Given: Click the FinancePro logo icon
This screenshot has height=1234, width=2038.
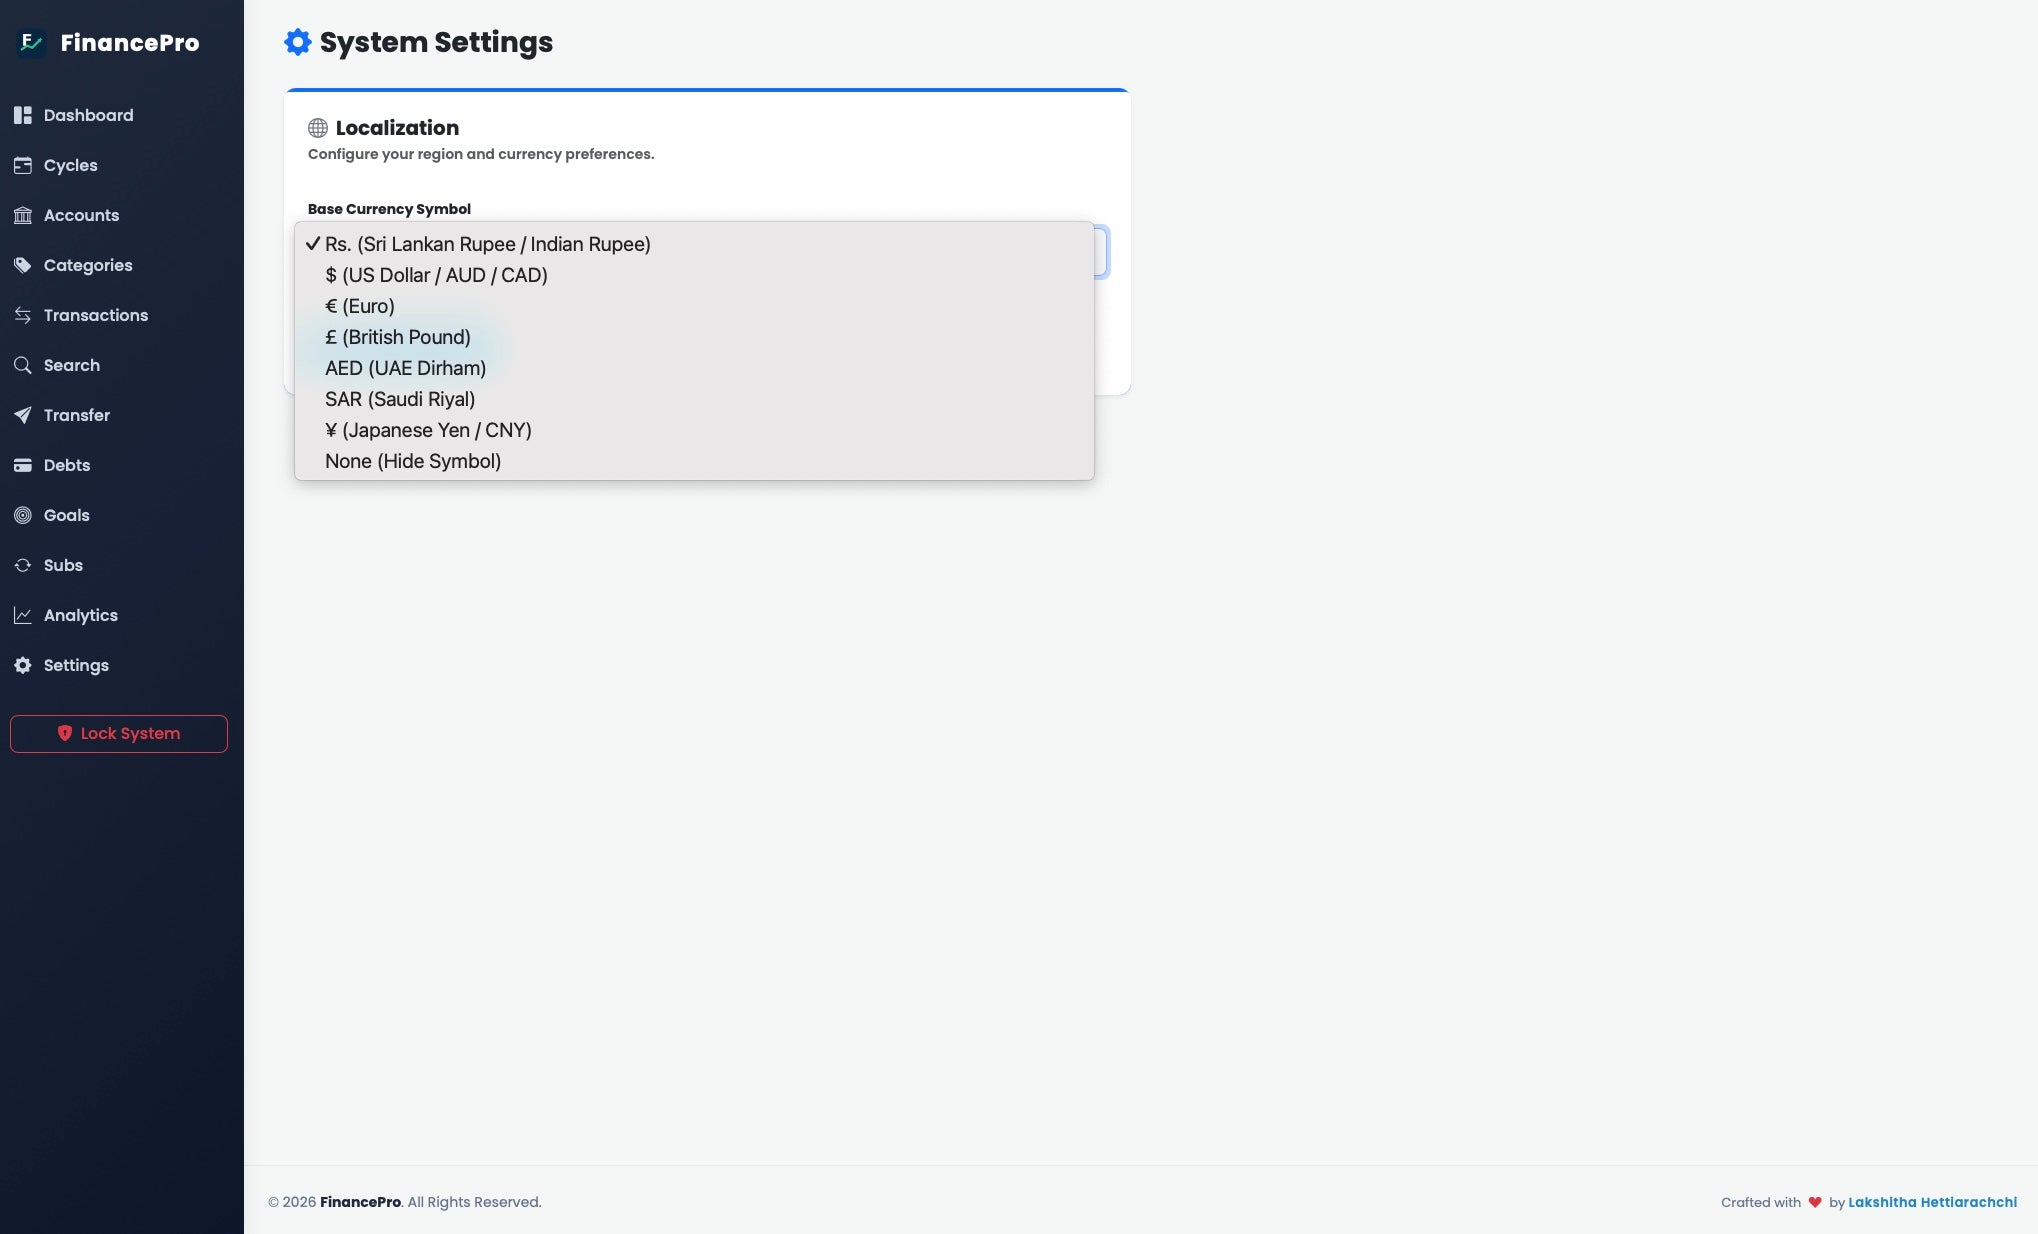Looking at the screenshot, I should [x=32, y=42].
